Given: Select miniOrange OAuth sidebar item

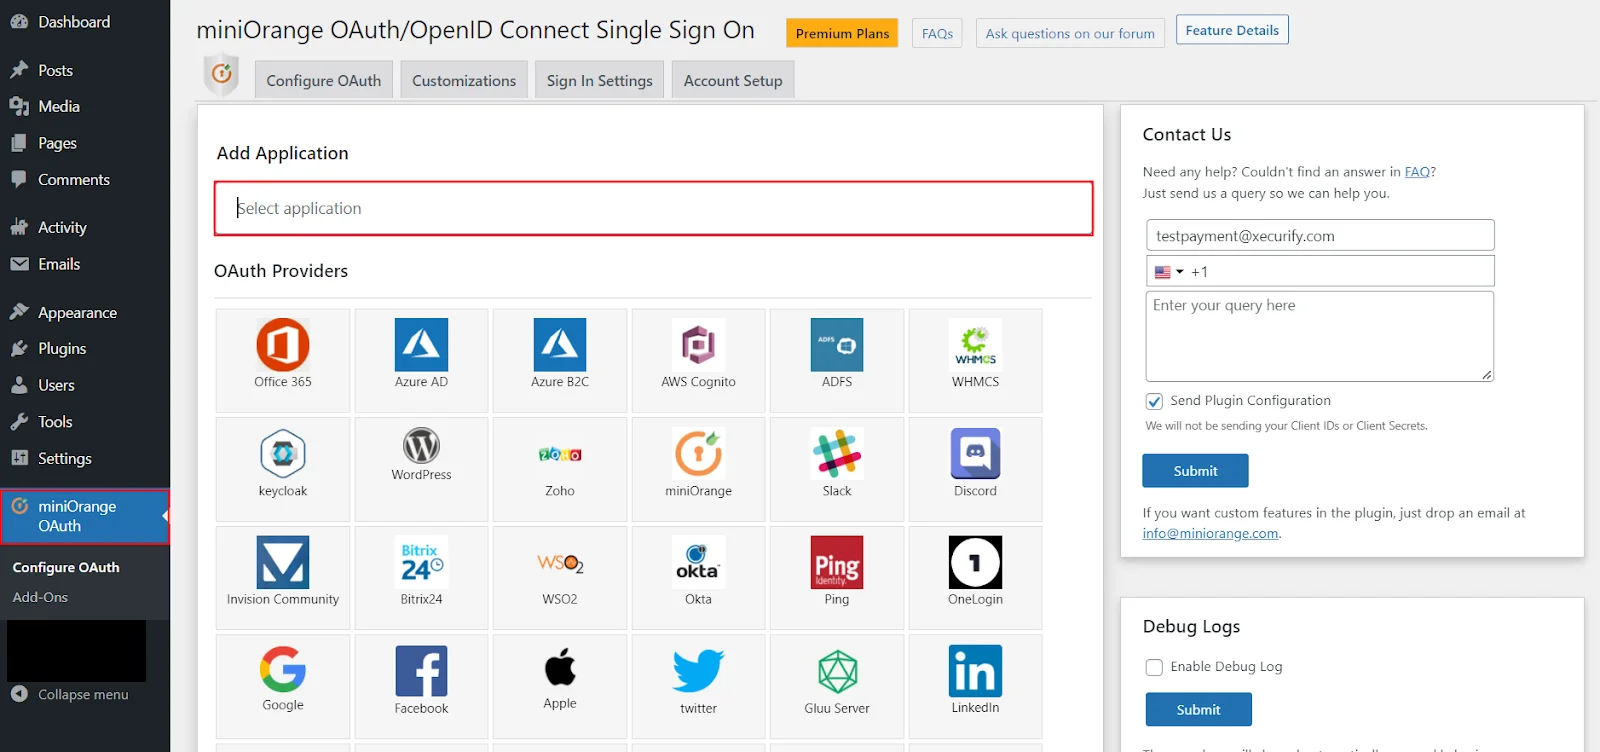Looking at the screenshot, I should [85, 516].
